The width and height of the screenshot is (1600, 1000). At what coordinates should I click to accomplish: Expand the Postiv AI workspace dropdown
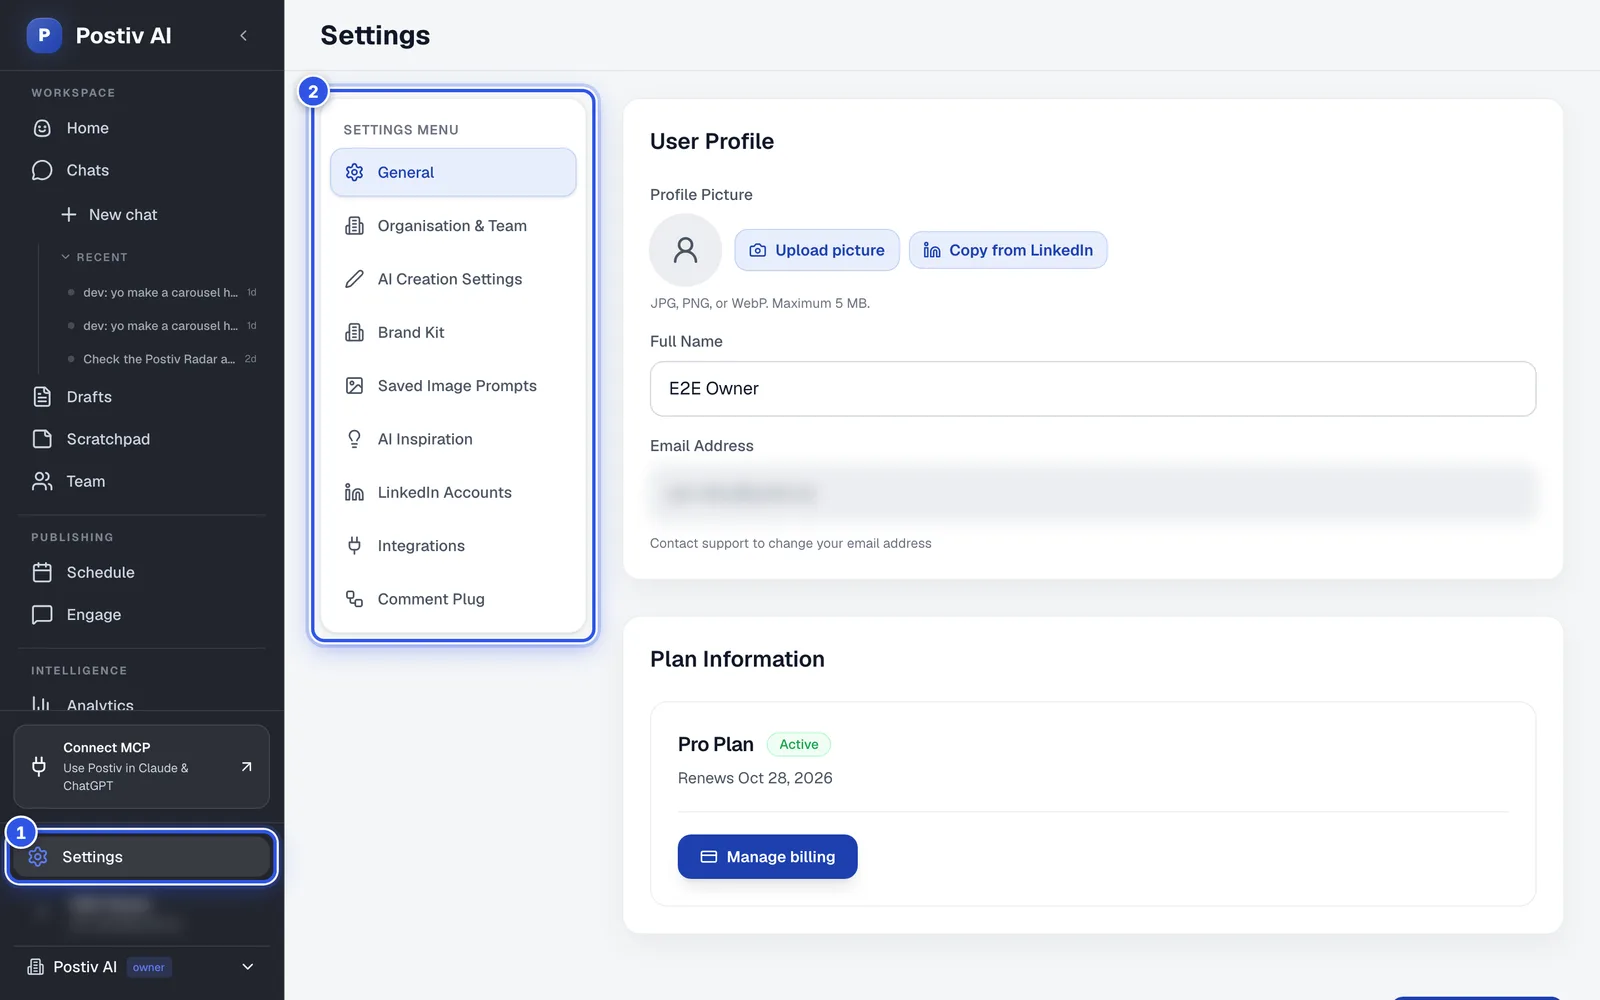point(248,967)
